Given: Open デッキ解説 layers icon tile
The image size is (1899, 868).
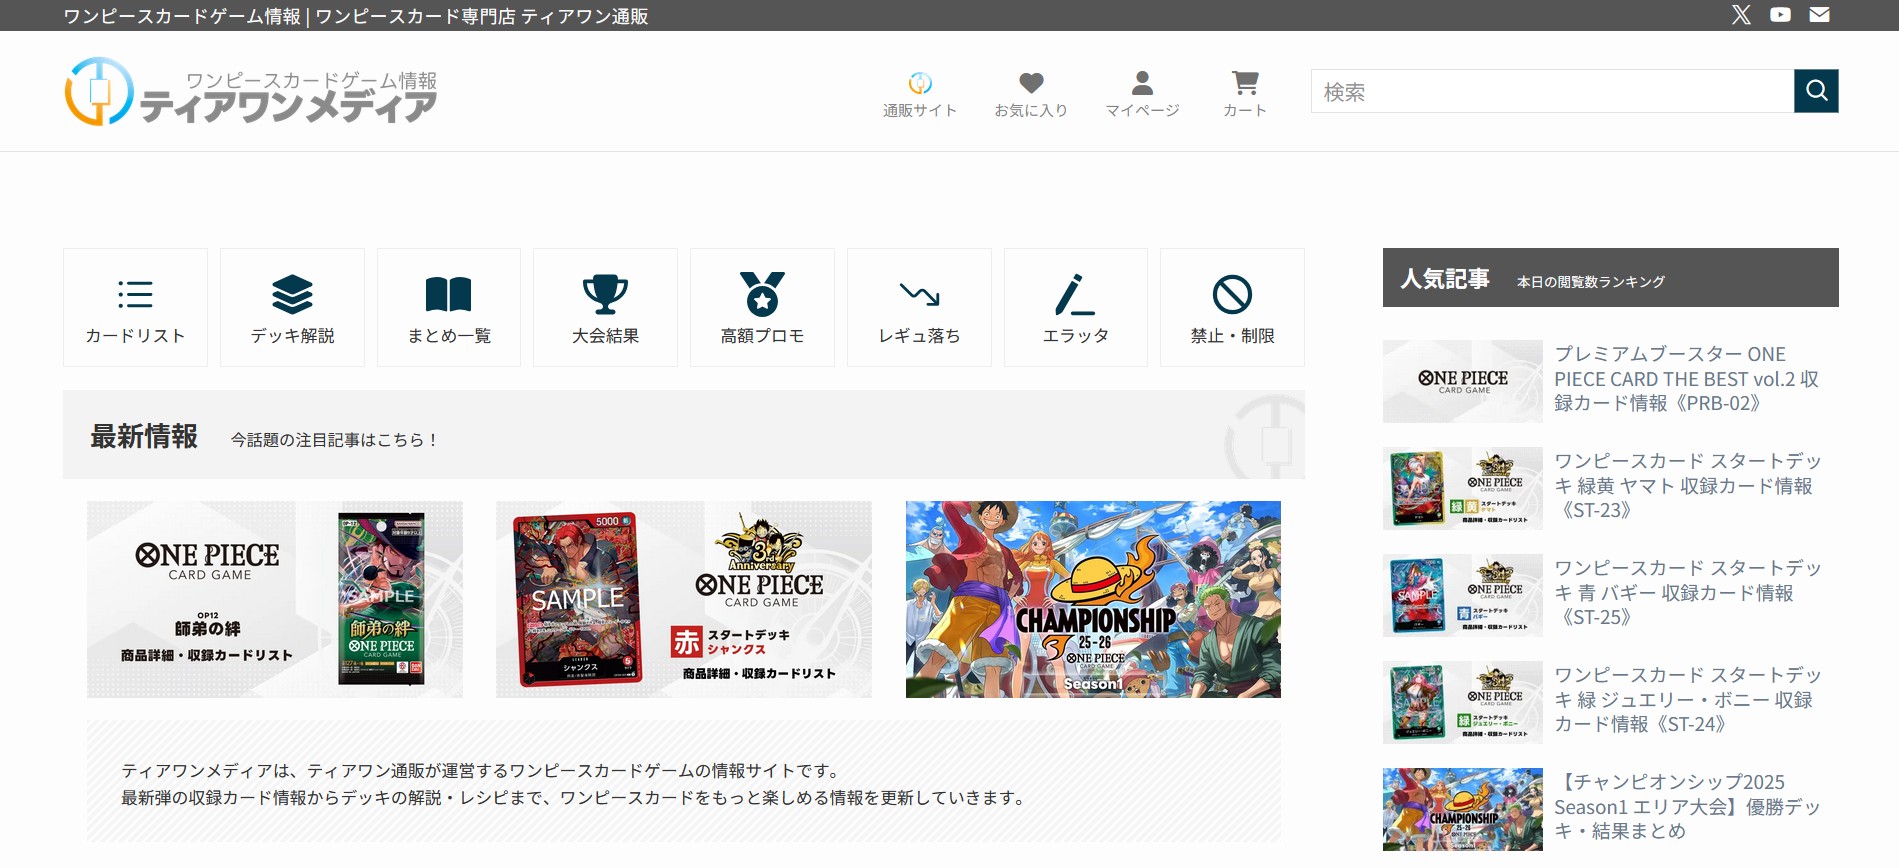Looking at the screenshot, I should tap(292, 308).
